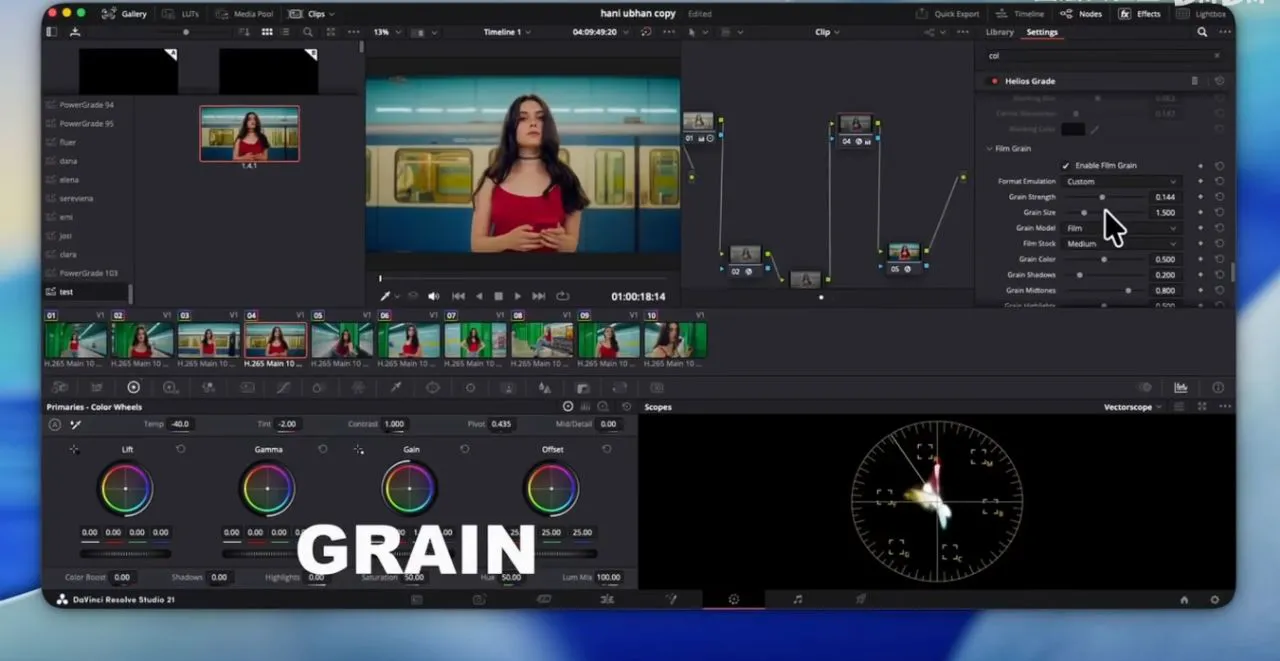Open the Grain Model dropdown
The image size is (1280, 661).
(1121, 228)
